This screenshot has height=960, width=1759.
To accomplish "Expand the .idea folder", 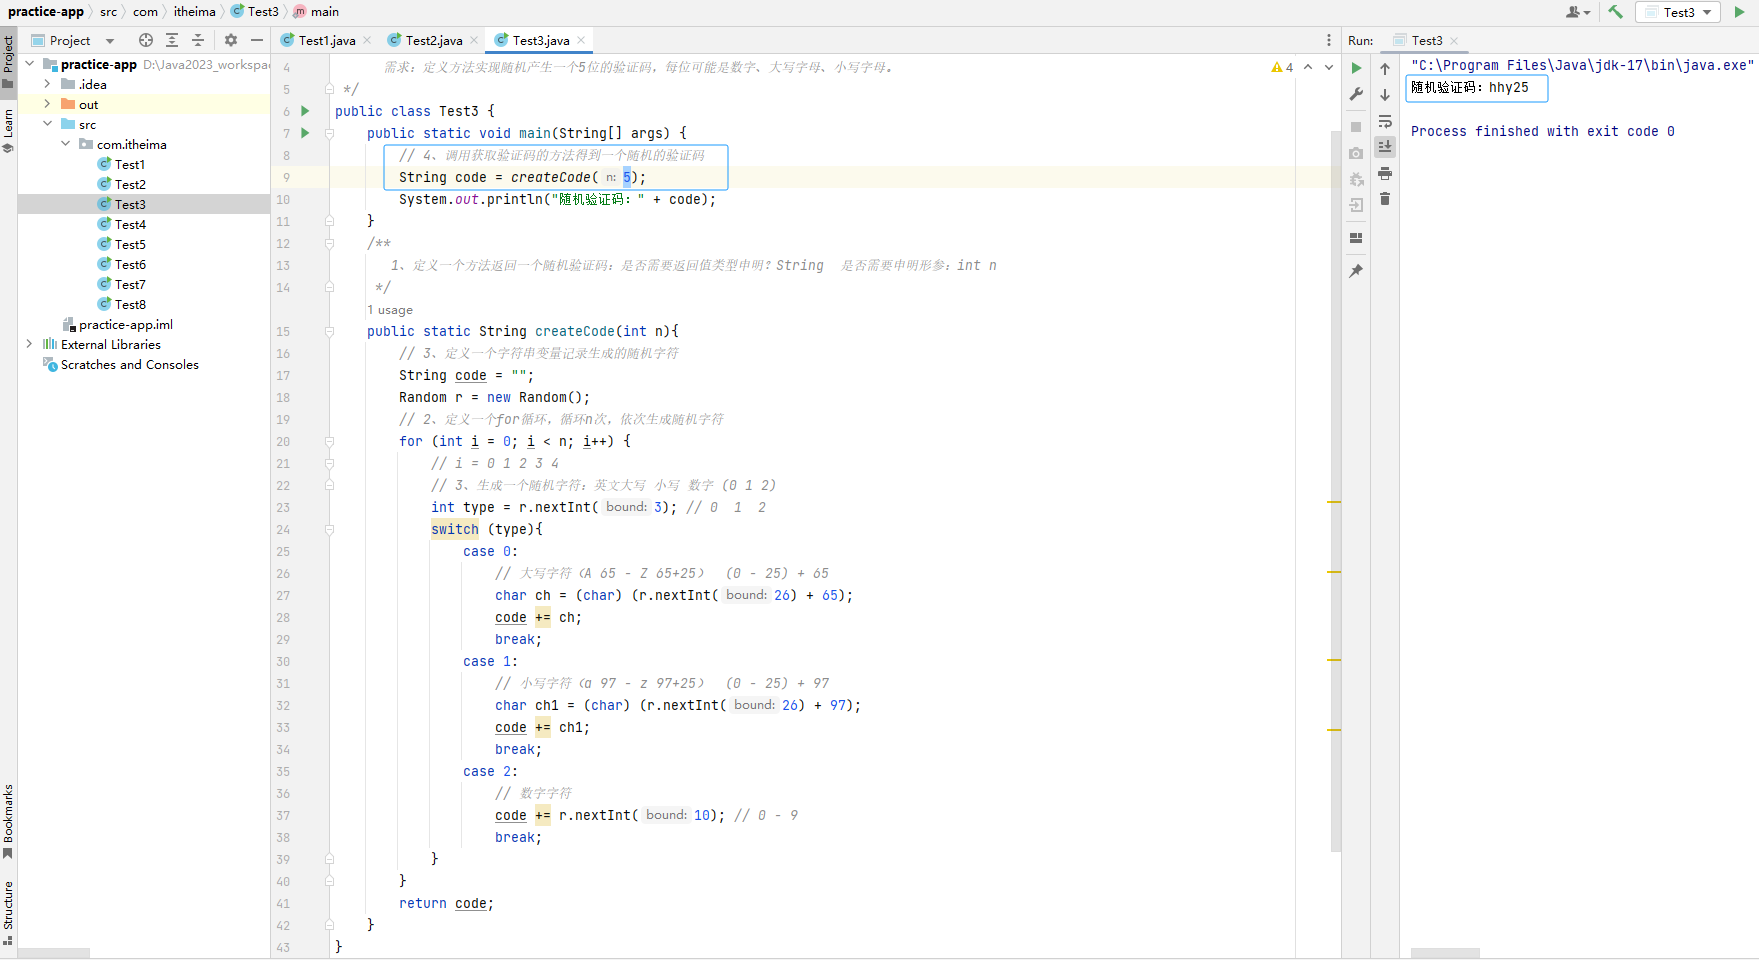I will click(47, 84).
